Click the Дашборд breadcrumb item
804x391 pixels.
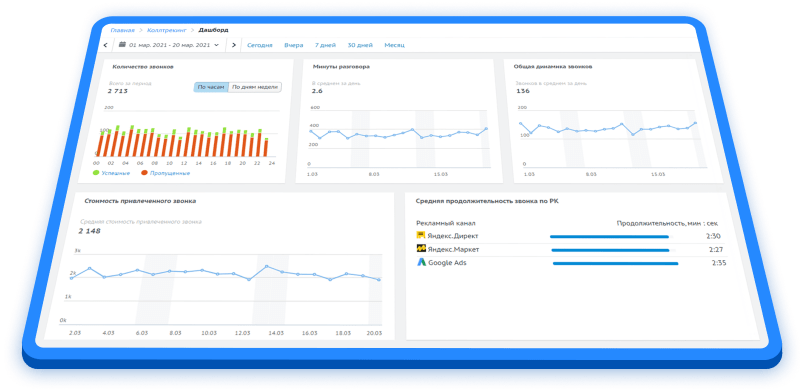pos(214,30)
